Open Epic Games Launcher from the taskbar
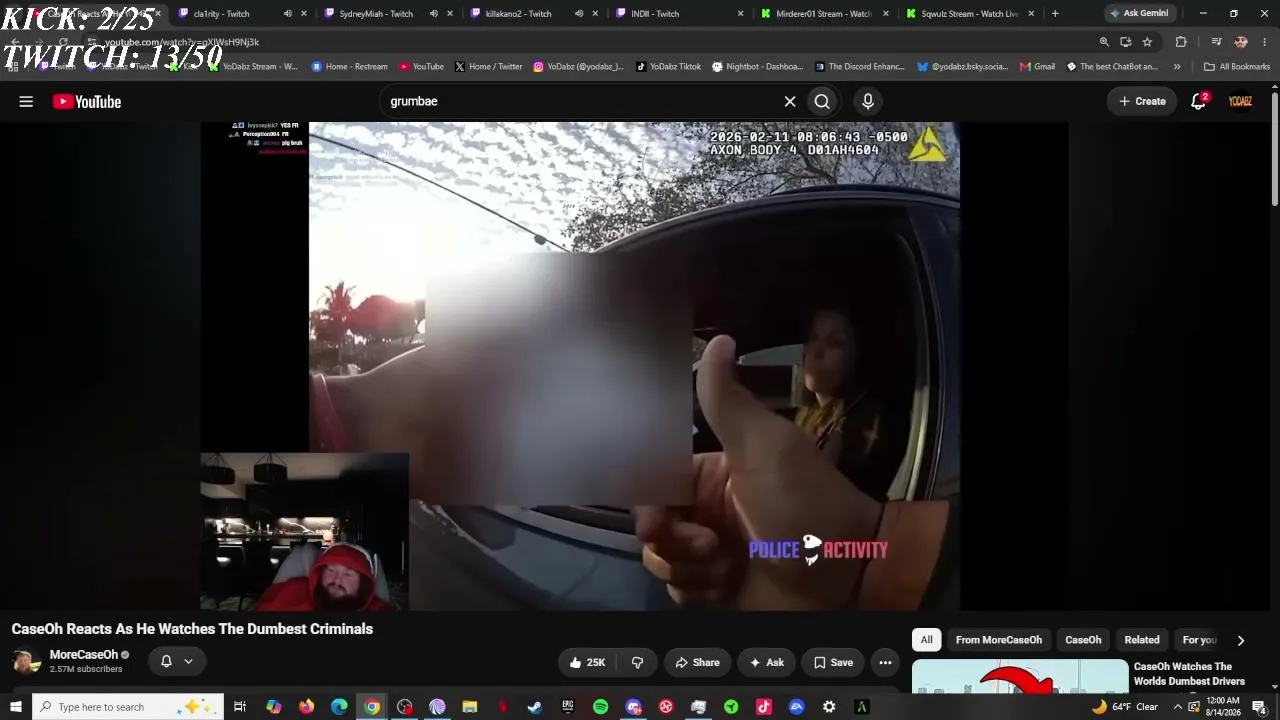The image size is (1280, 720). click(568, 707)
